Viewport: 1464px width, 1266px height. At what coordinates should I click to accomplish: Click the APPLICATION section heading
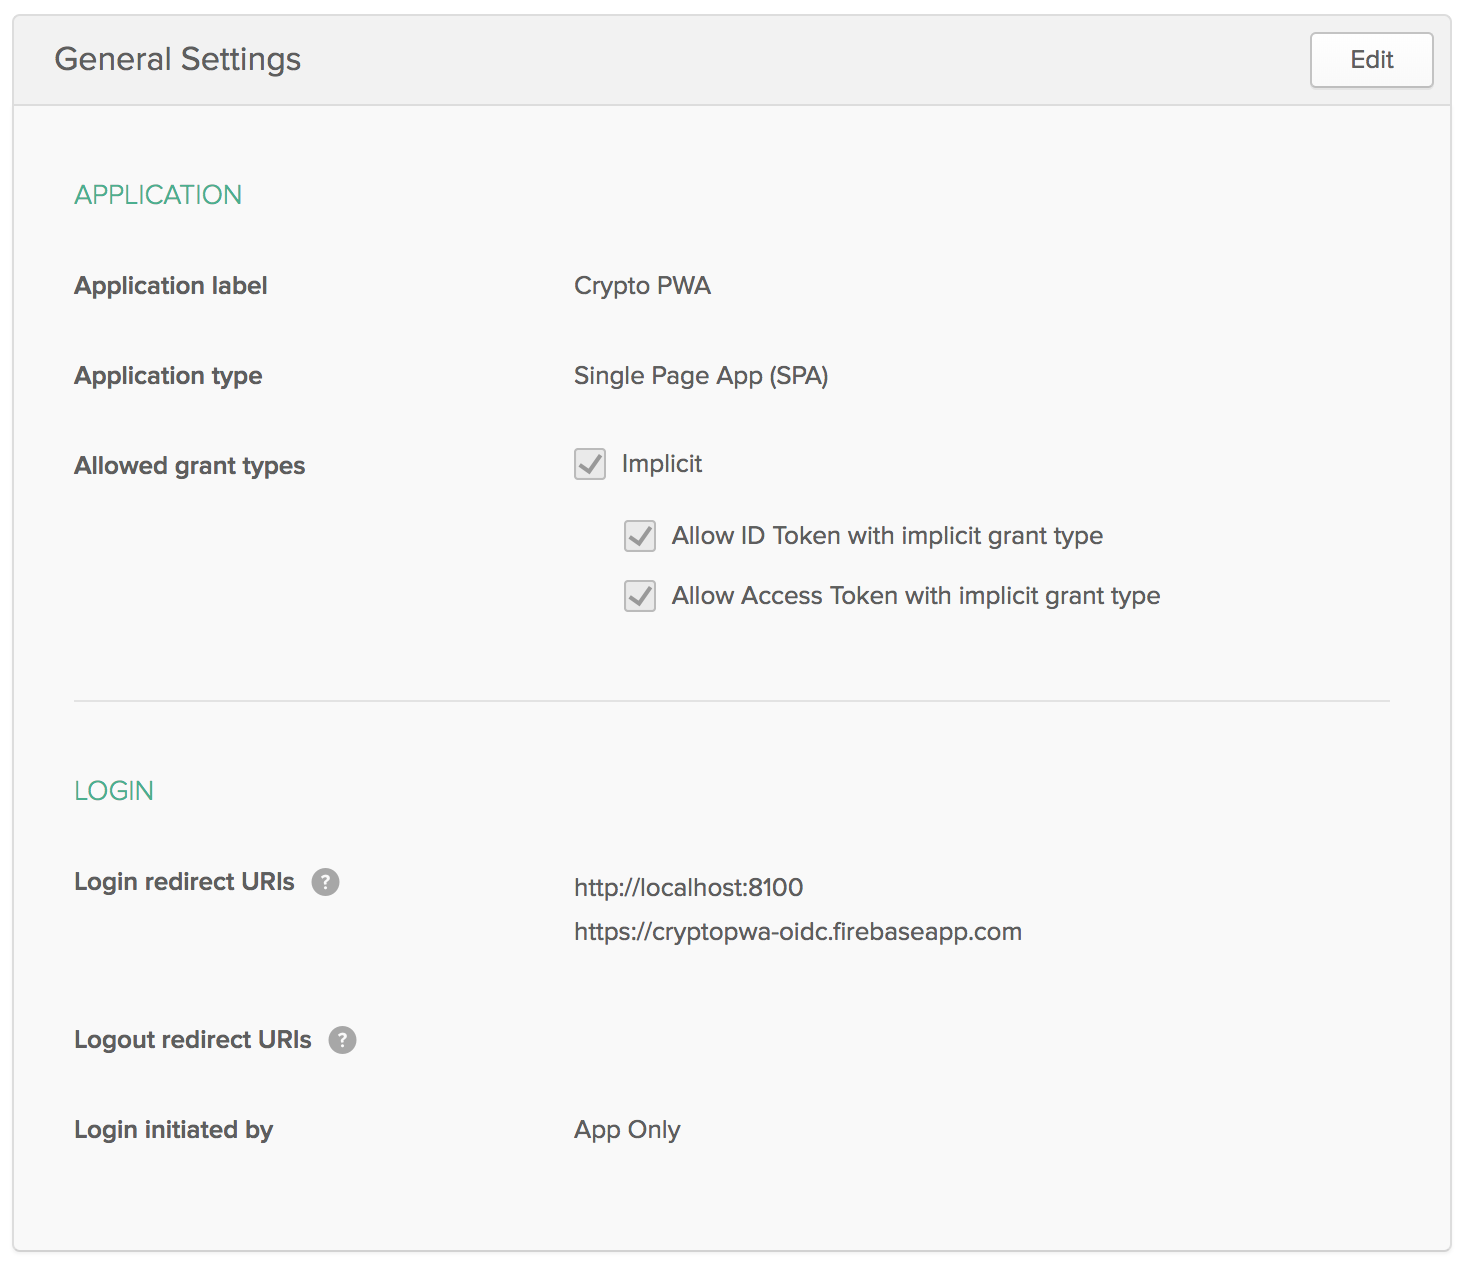(158, 195)
